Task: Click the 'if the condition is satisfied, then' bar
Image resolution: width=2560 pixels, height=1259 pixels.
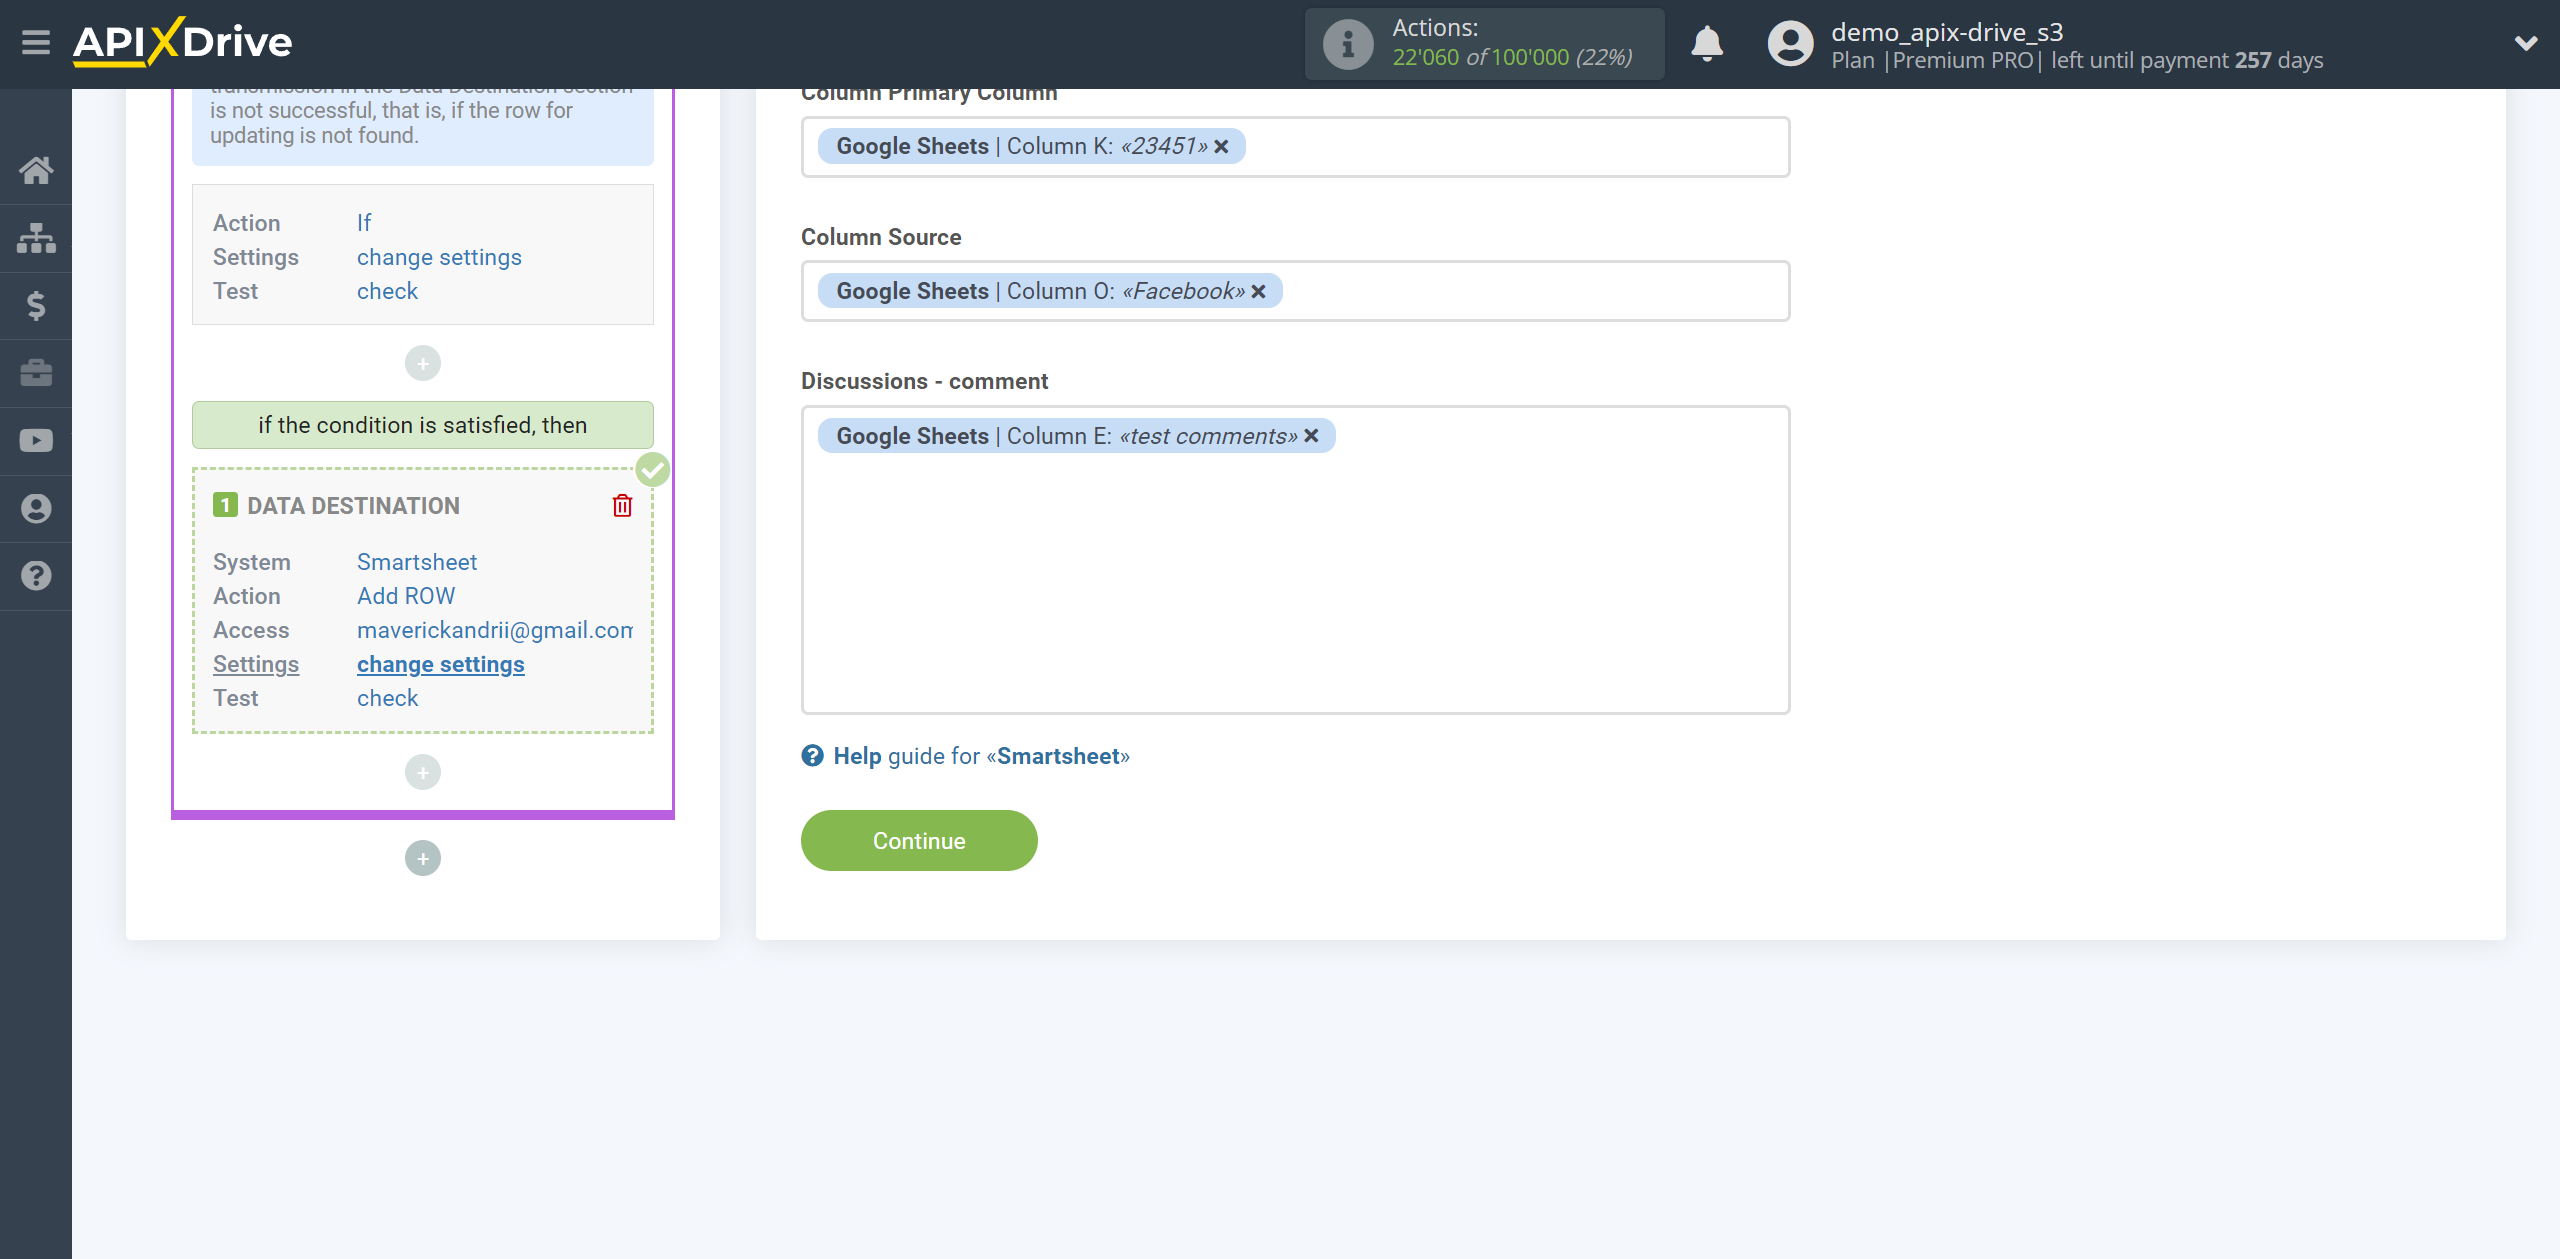Action: point(423,425)
